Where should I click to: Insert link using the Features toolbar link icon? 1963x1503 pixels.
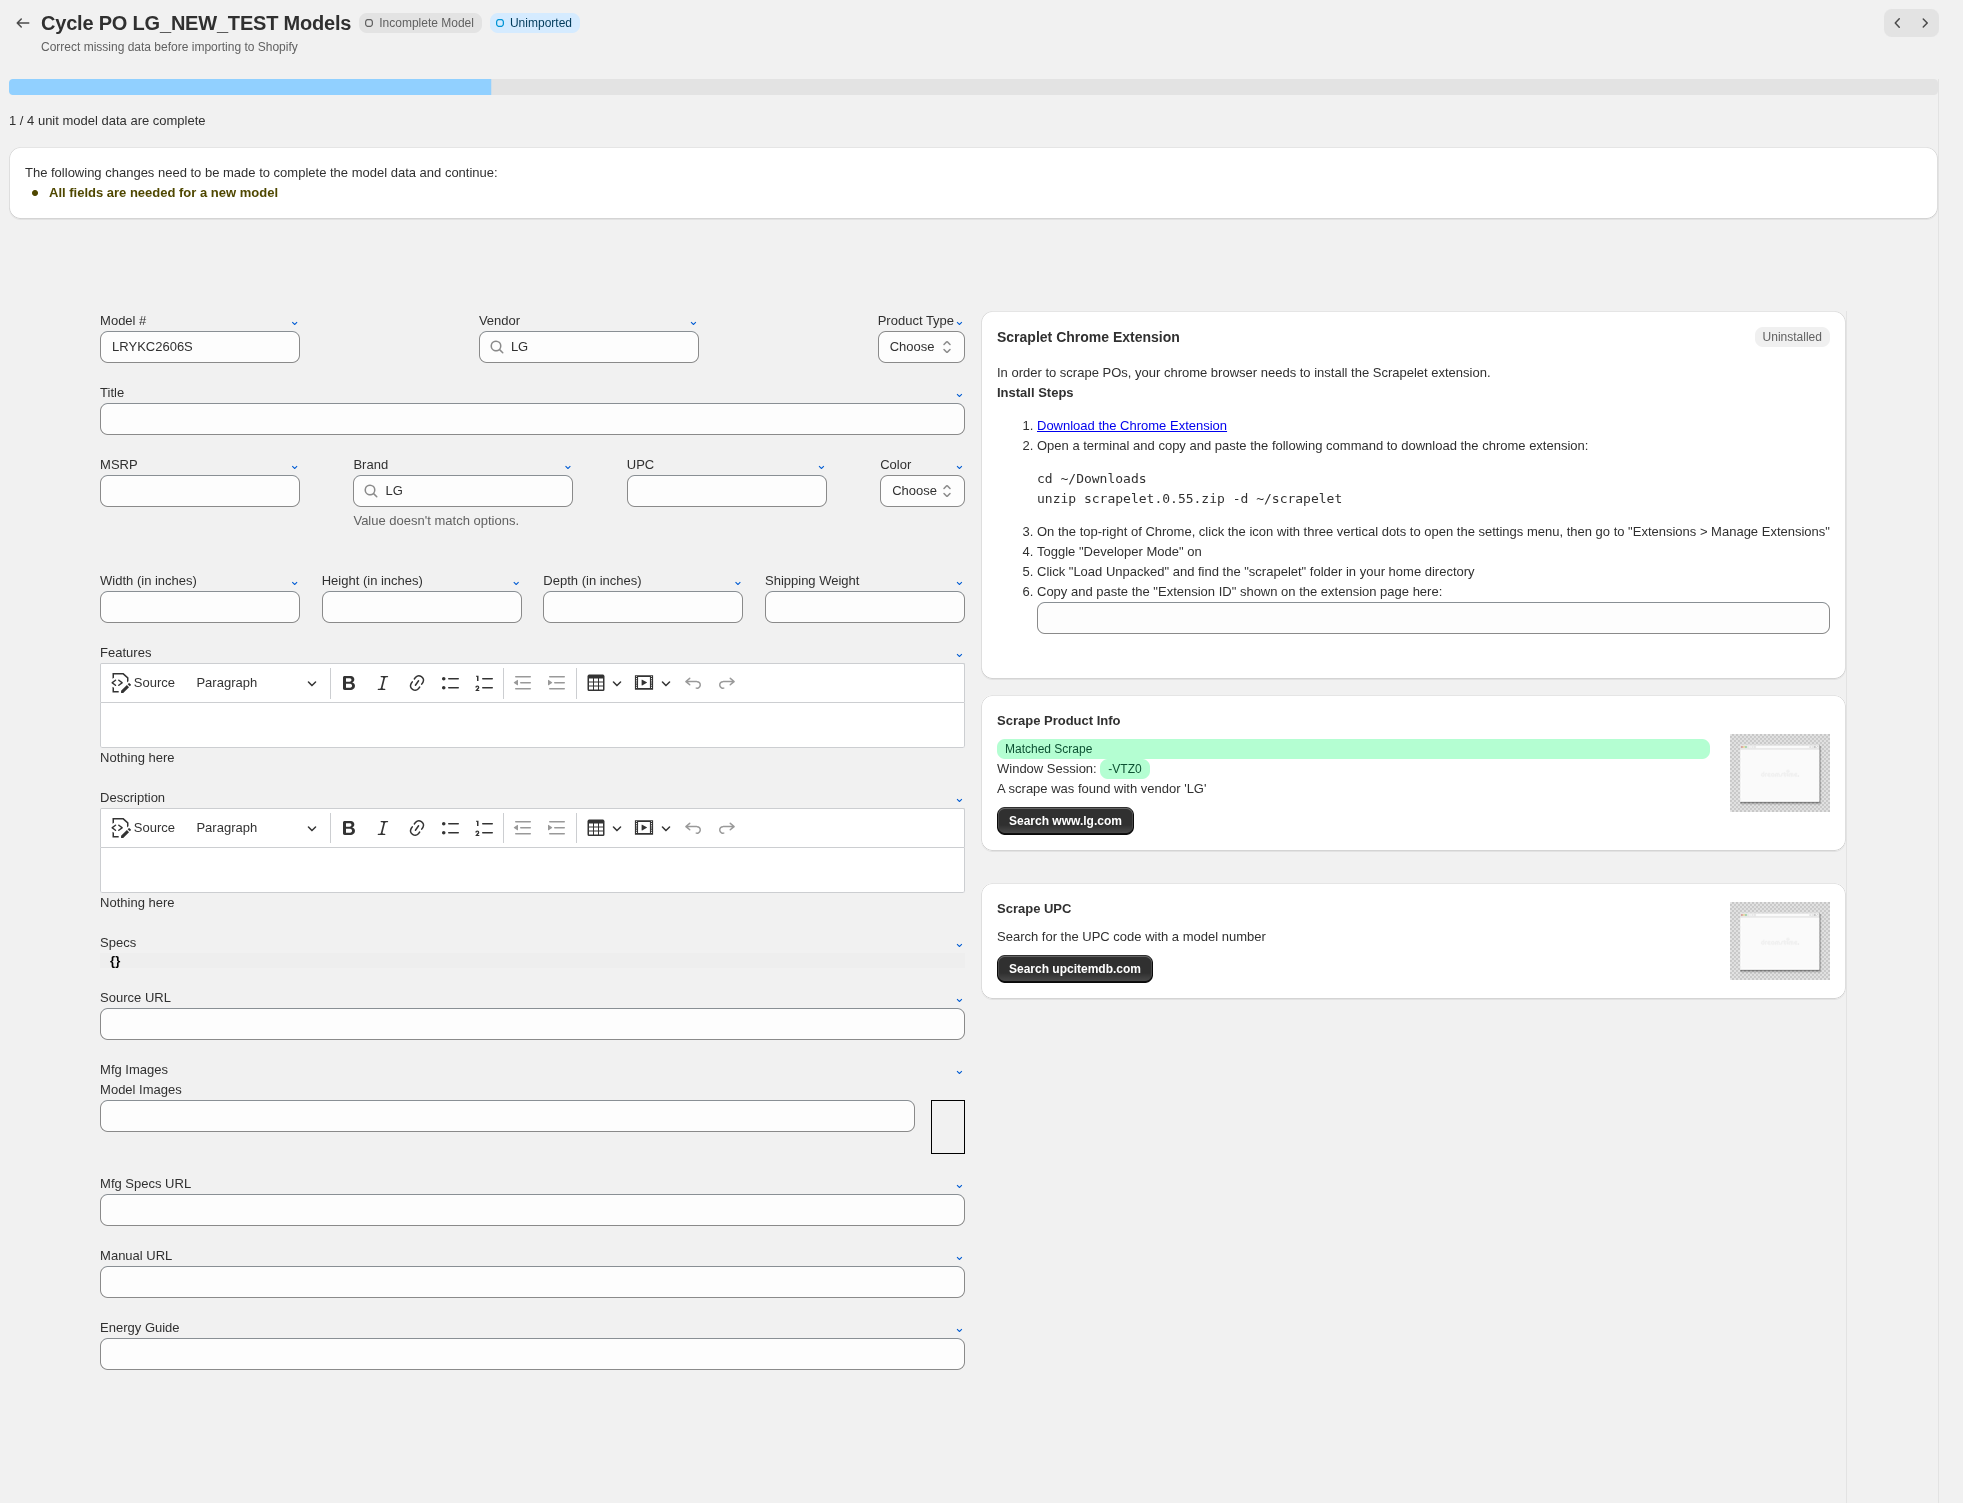click(416, 683)
